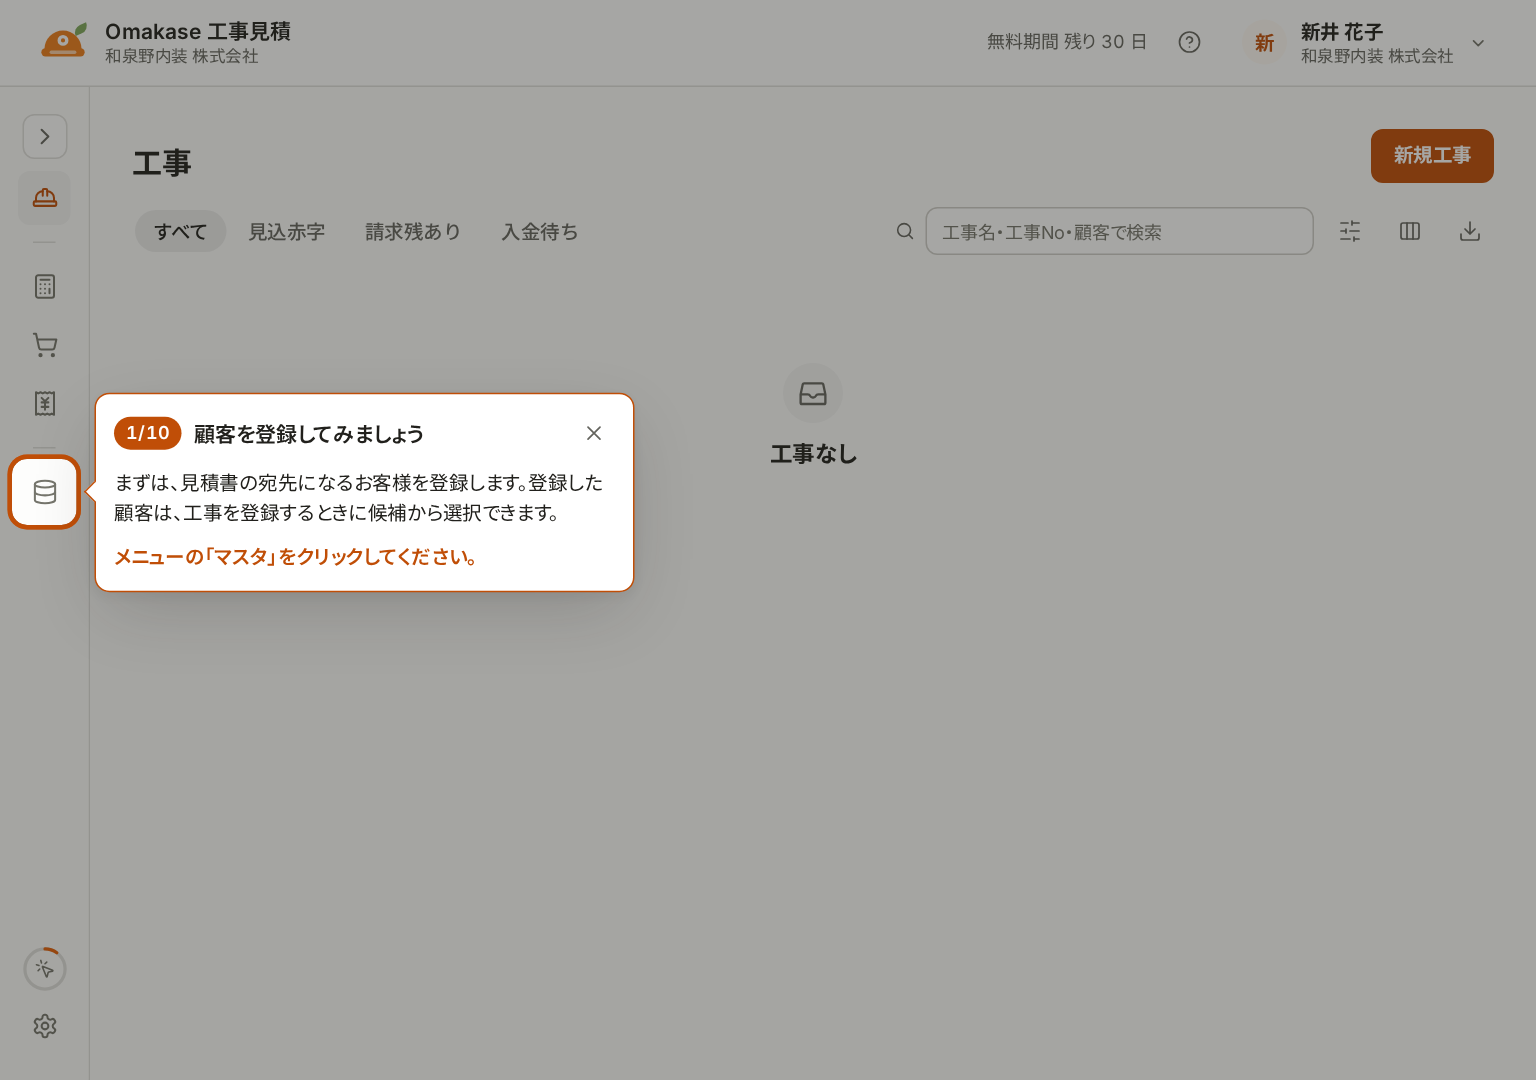Screen dimensions: 1536x1080
Task: Switch to the 請求残あり tab
Action: point(413,232)
